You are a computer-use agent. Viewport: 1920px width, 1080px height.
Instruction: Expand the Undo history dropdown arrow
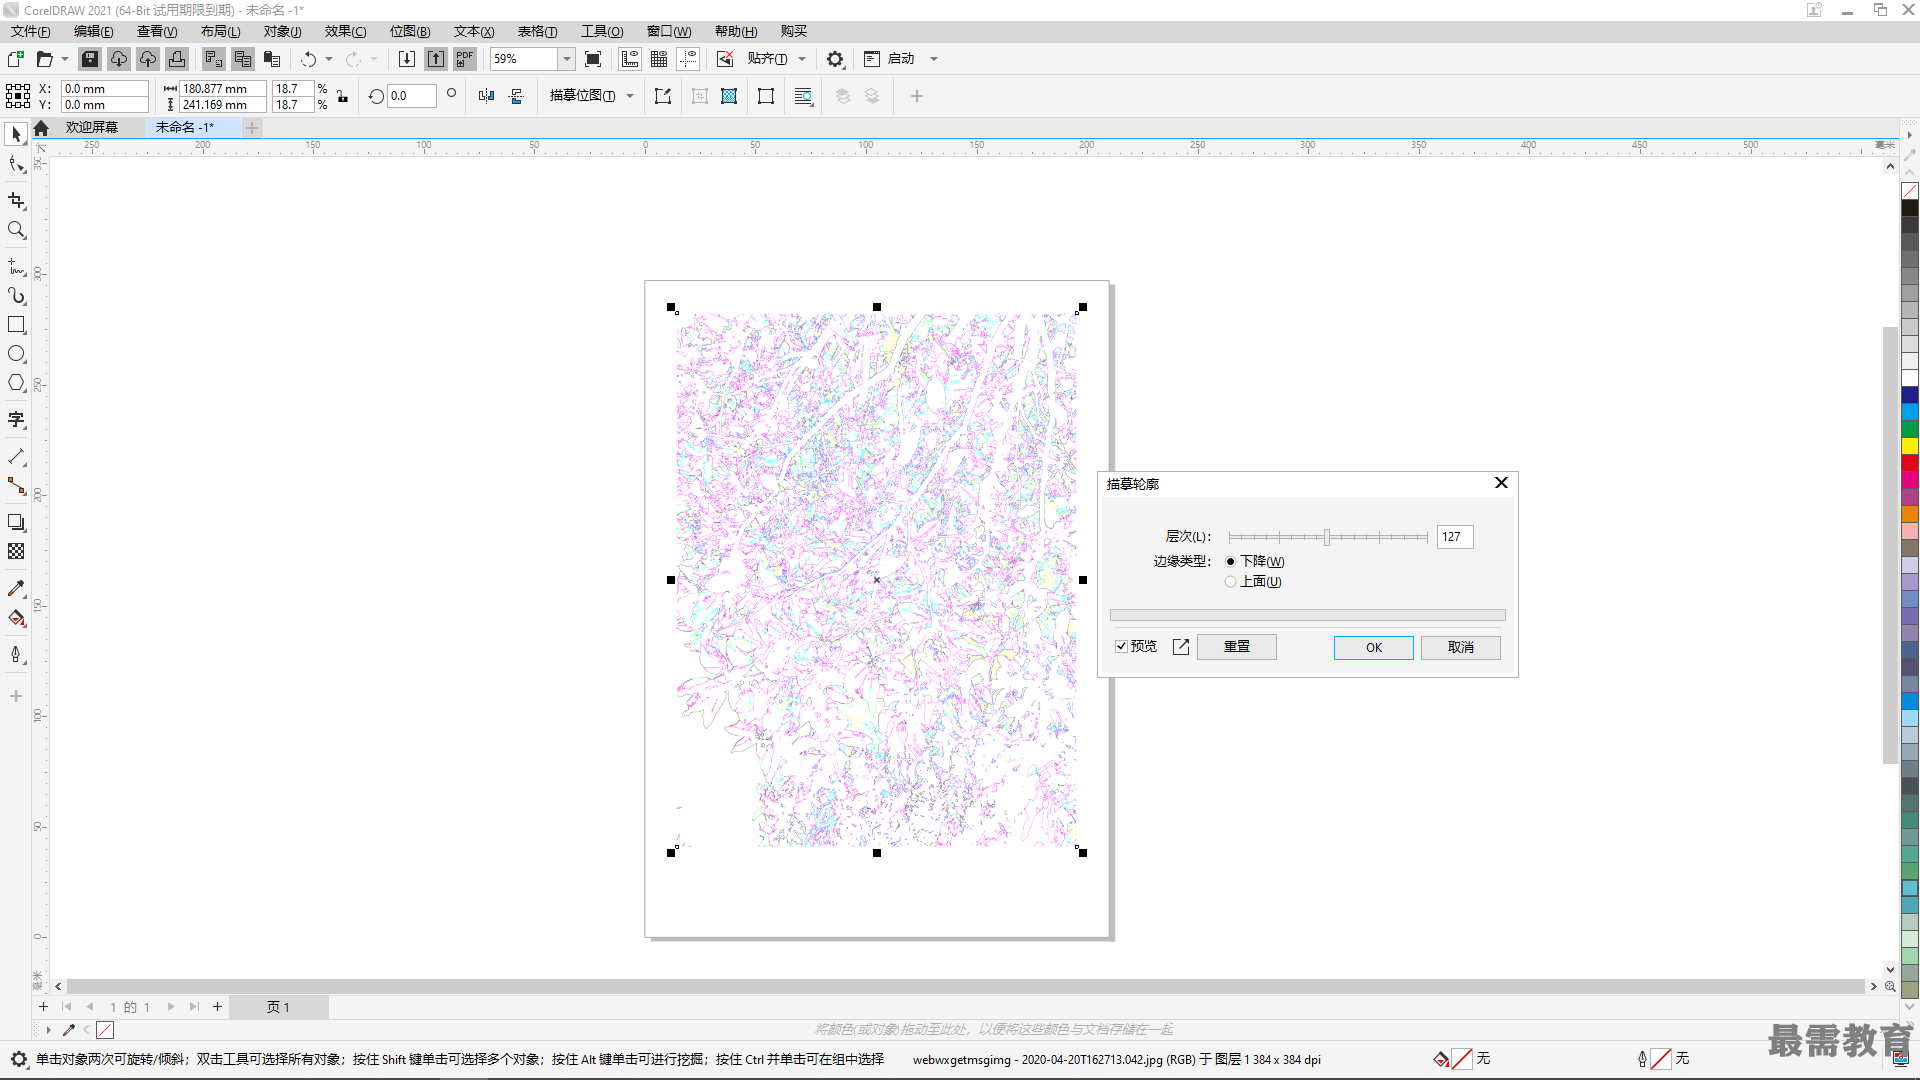click(x=329, y=59)
